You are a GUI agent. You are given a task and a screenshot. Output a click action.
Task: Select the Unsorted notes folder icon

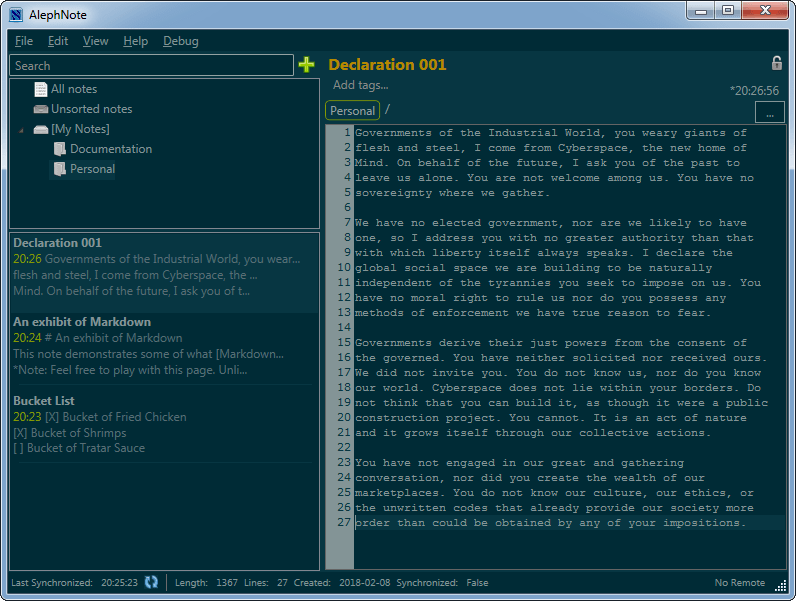tap(40, 109)
